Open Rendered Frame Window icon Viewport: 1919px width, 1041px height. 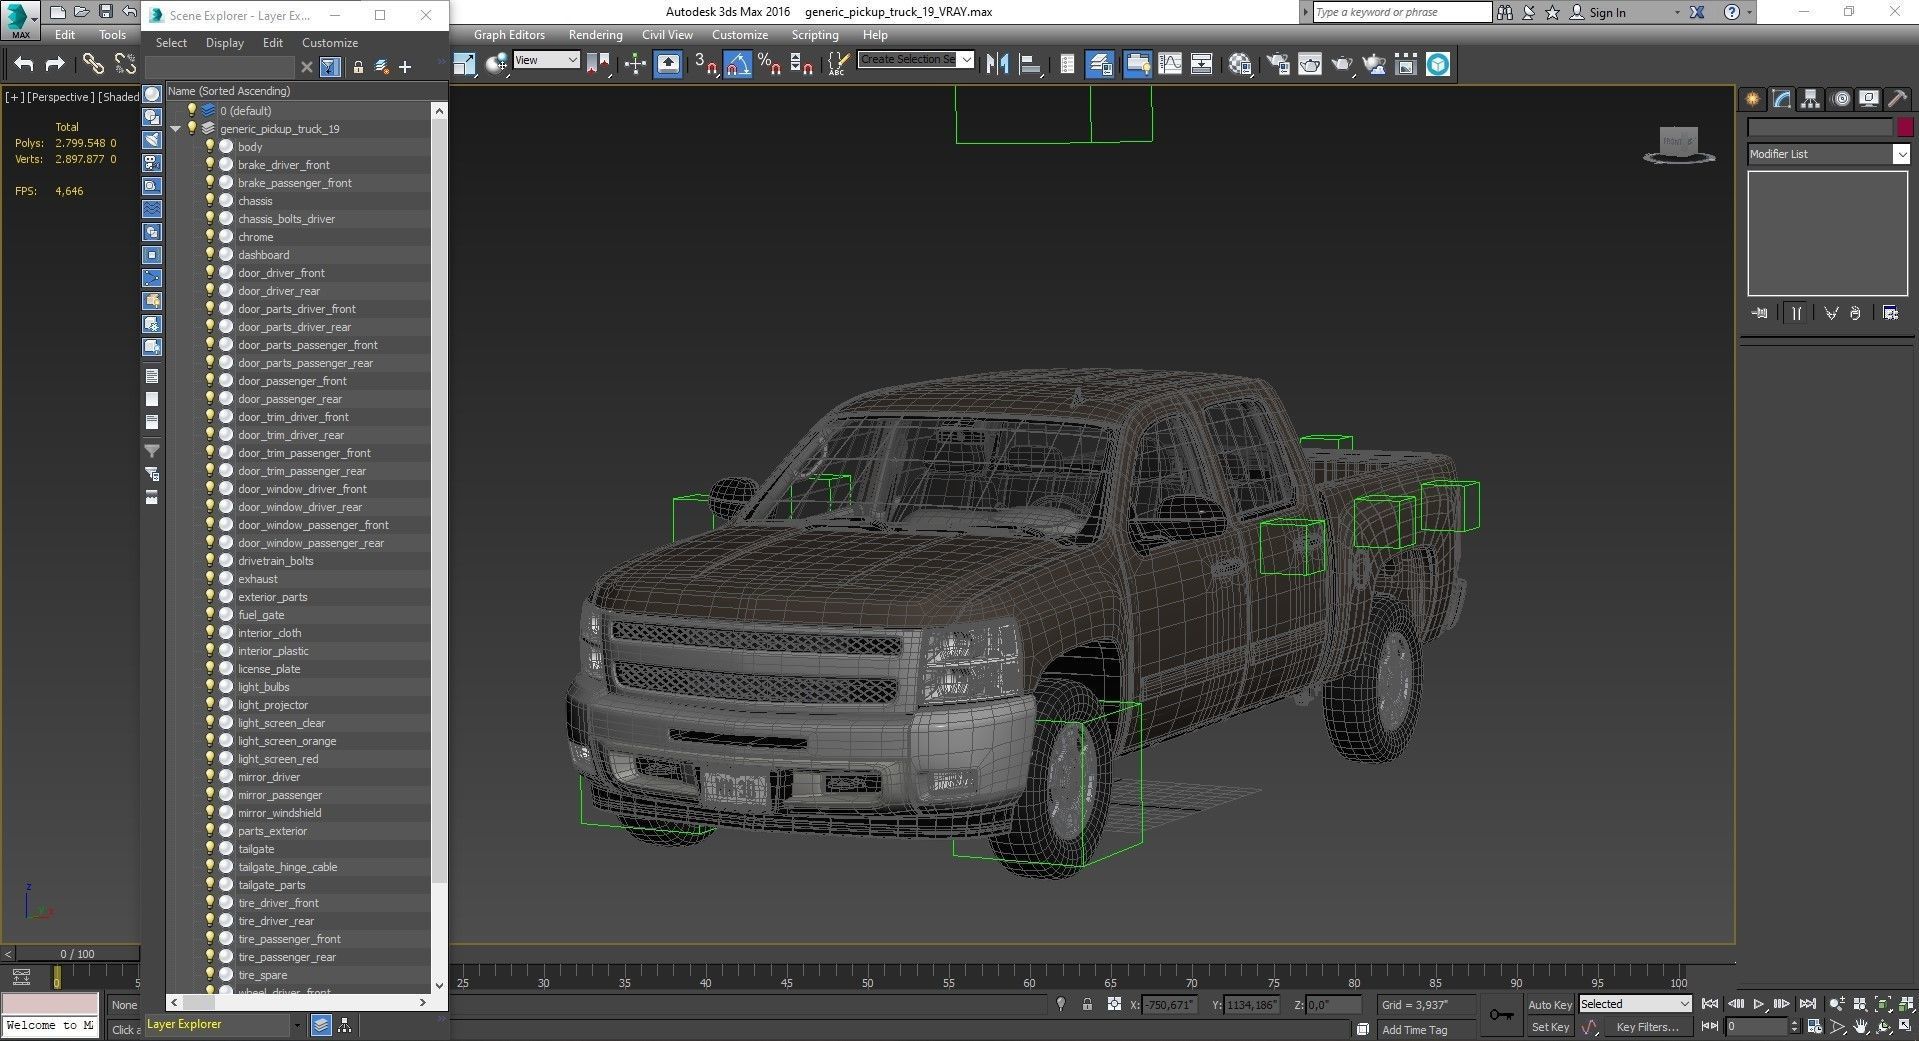pos(1310,64)
